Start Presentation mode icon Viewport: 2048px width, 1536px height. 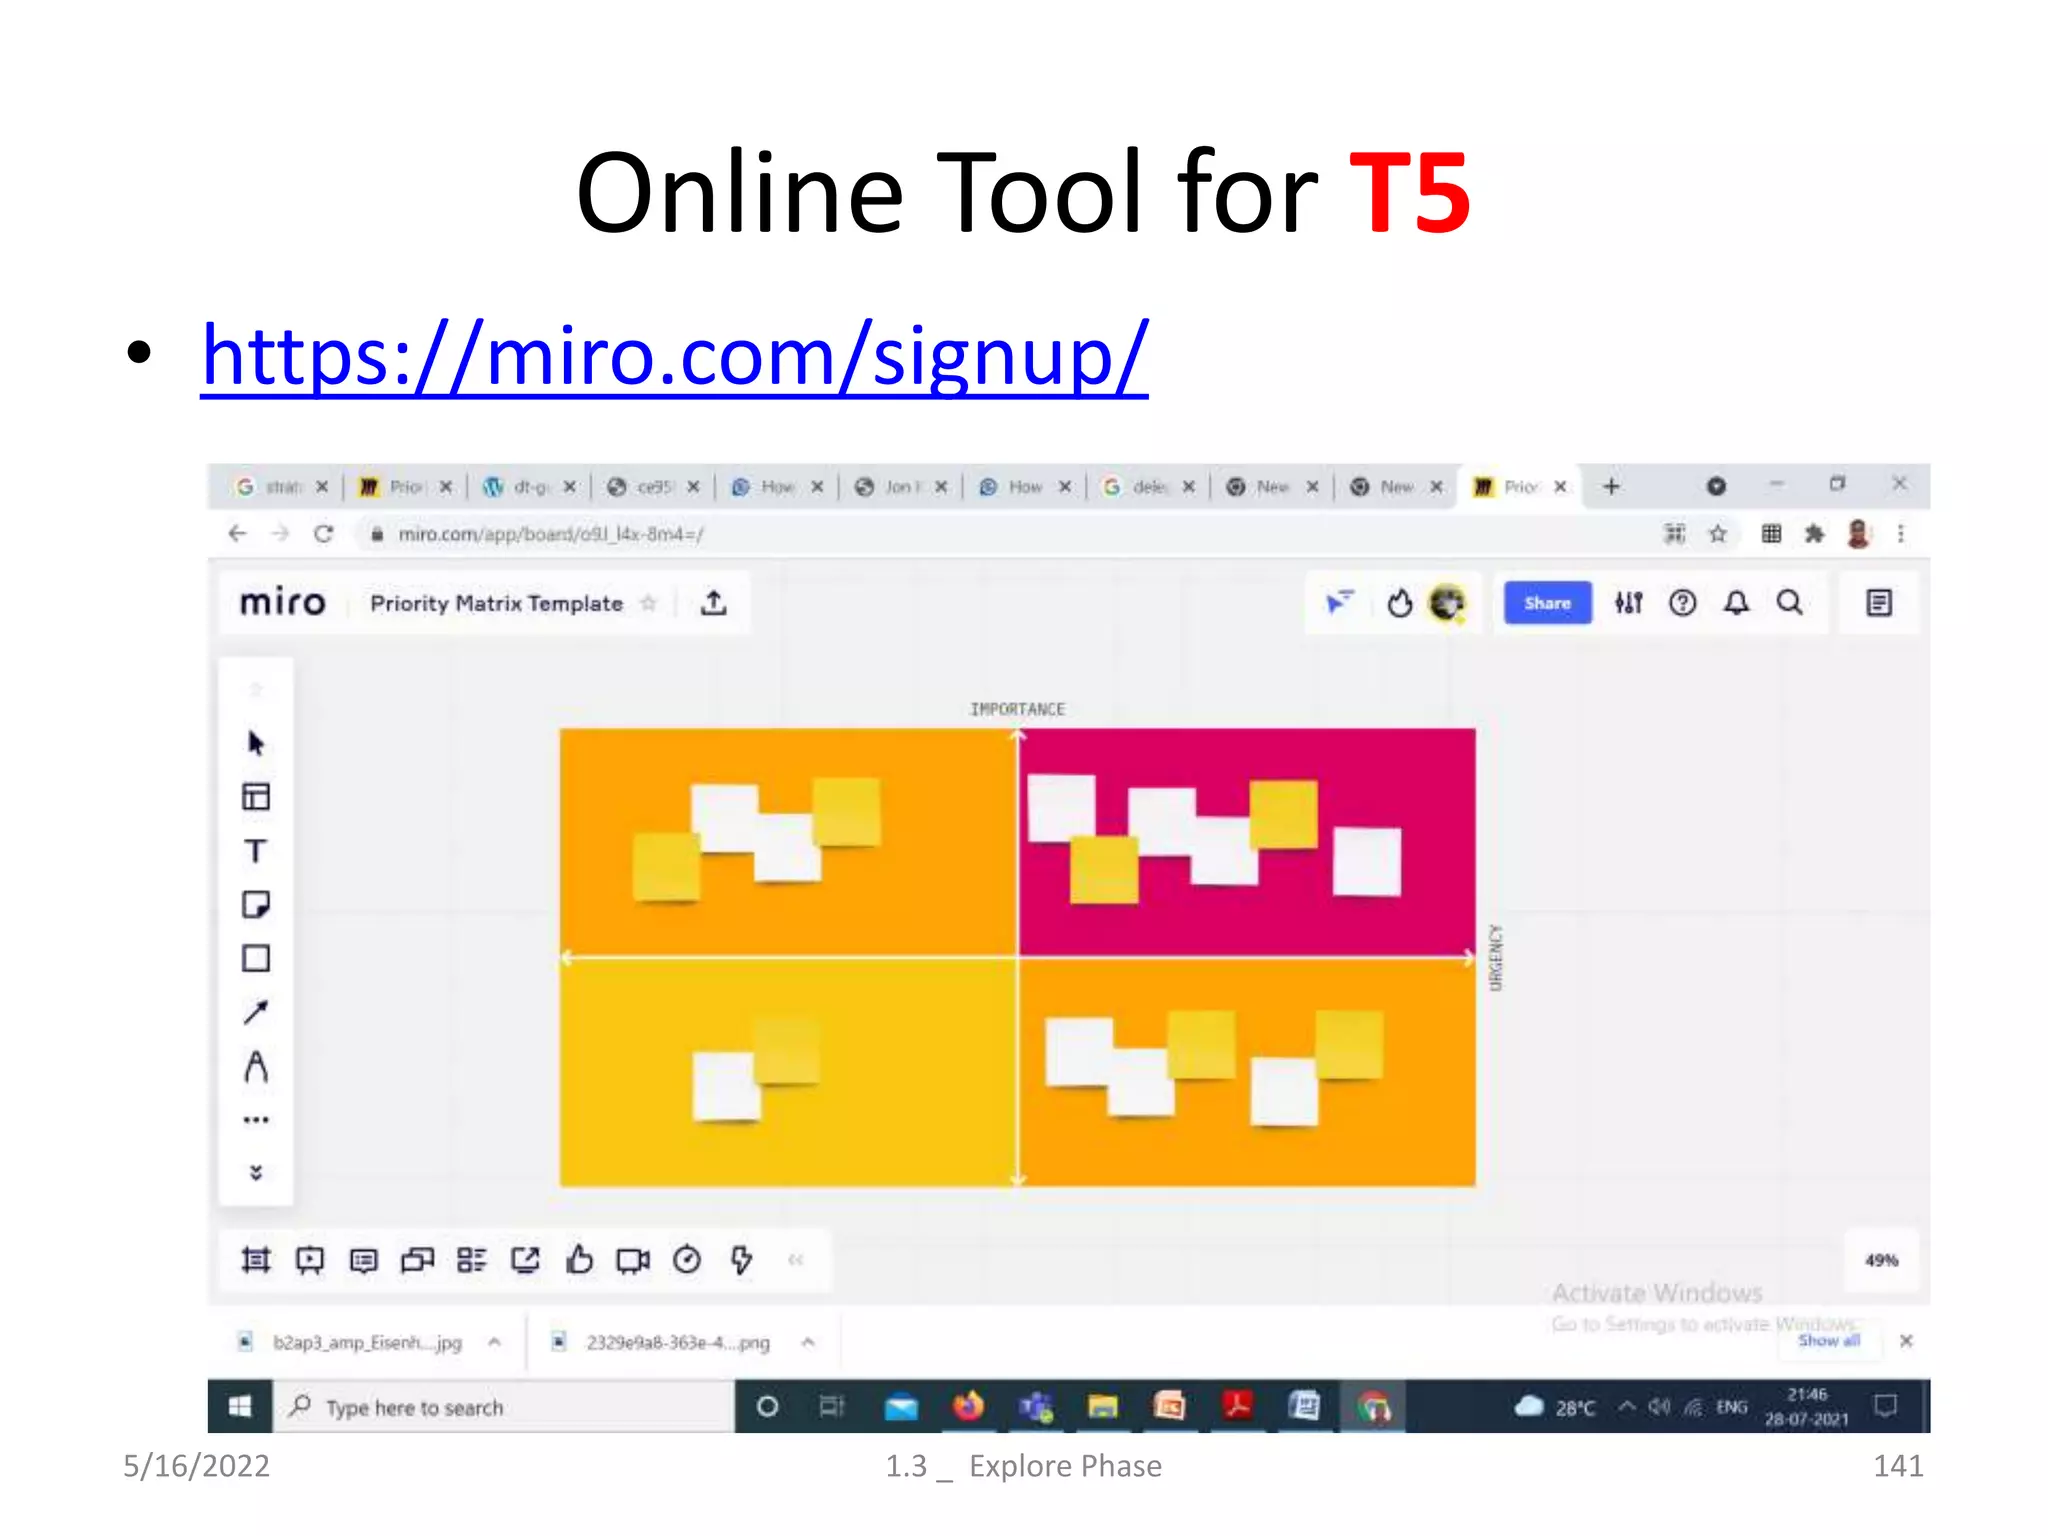310,1260
